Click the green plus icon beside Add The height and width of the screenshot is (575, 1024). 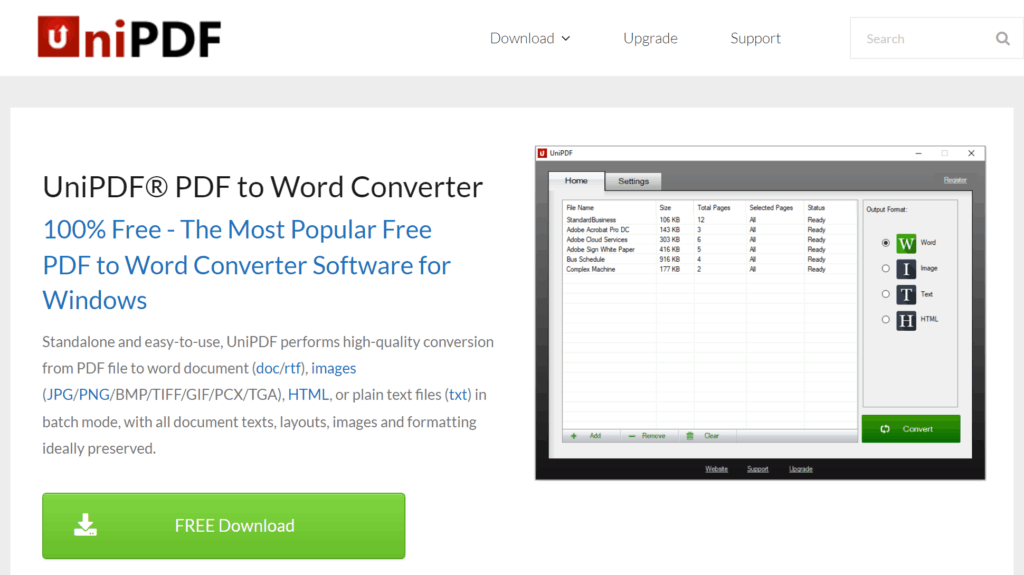(x=573, y=436)
